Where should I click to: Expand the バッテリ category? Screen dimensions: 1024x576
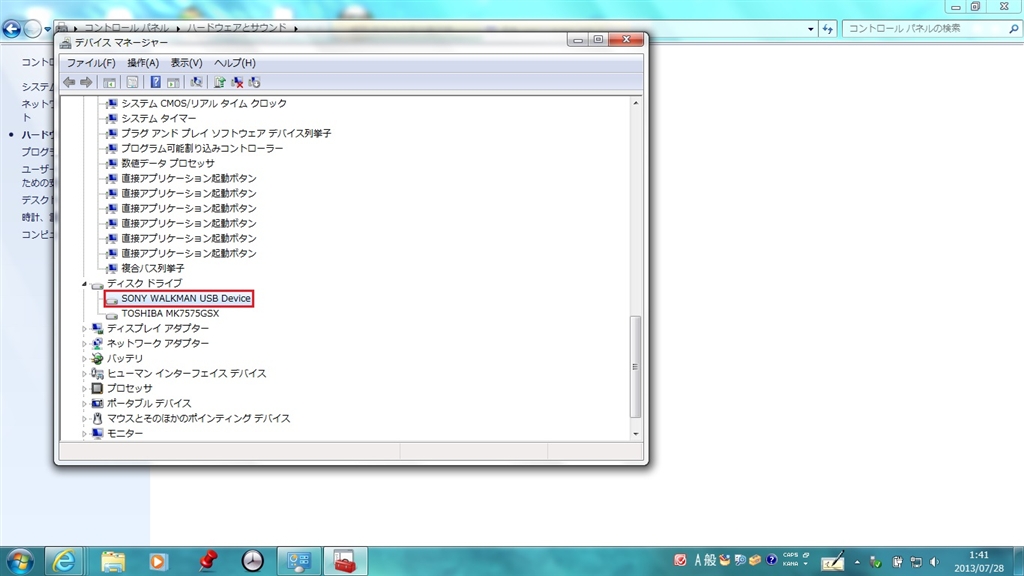[x=84, y=359]
